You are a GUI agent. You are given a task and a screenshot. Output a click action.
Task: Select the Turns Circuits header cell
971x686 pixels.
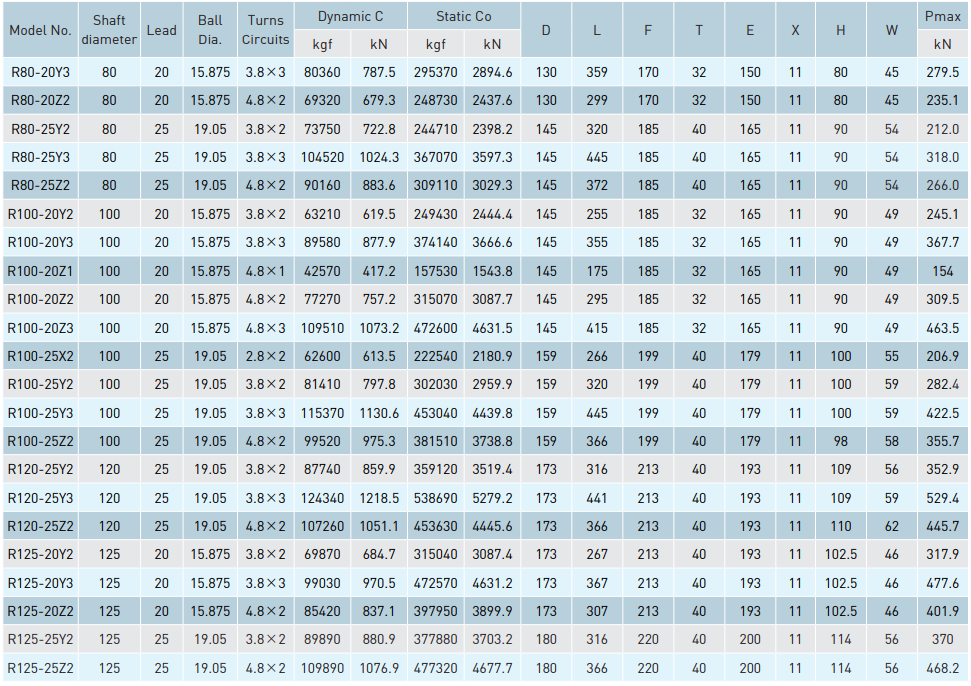pos(266,30)
